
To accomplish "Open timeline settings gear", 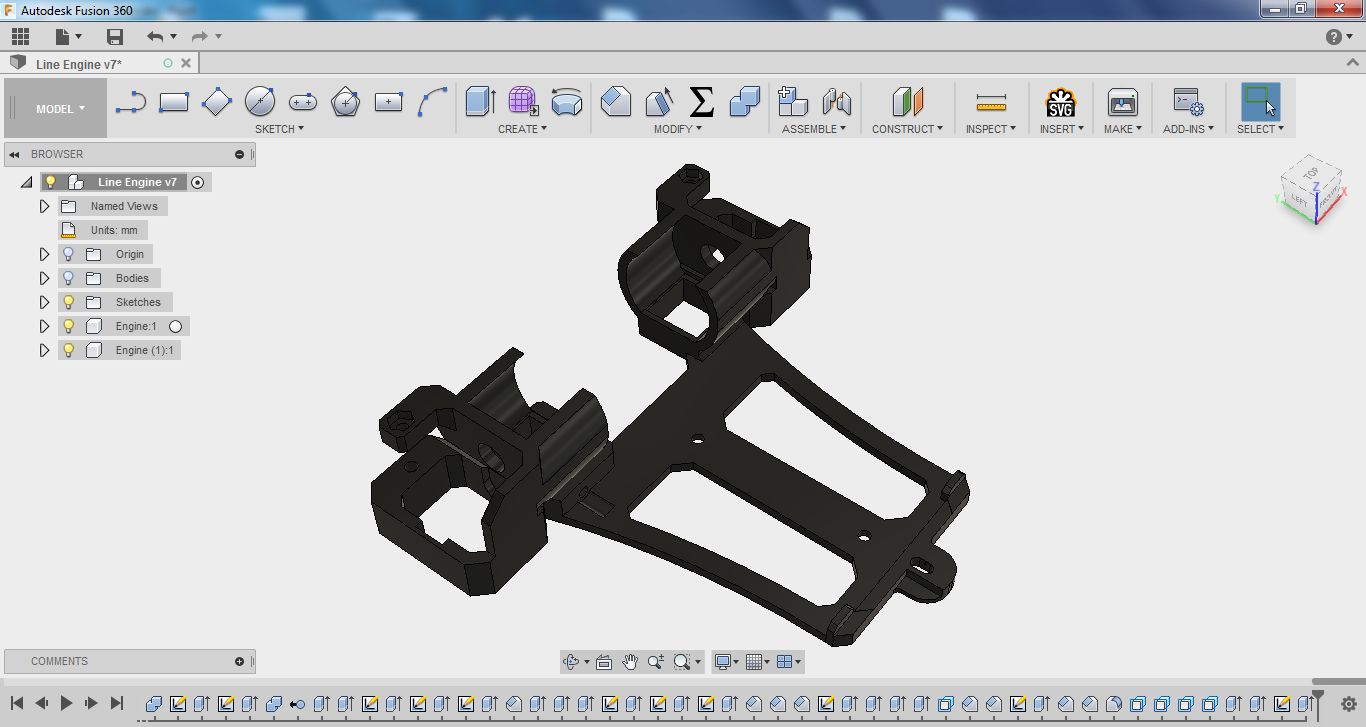I will point(1347,703).
